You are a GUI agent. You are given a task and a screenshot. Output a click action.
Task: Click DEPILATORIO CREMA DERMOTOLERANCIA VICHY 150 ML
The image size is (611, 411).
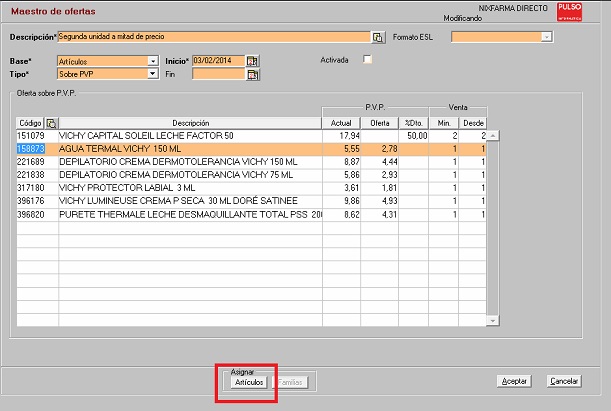178,162
